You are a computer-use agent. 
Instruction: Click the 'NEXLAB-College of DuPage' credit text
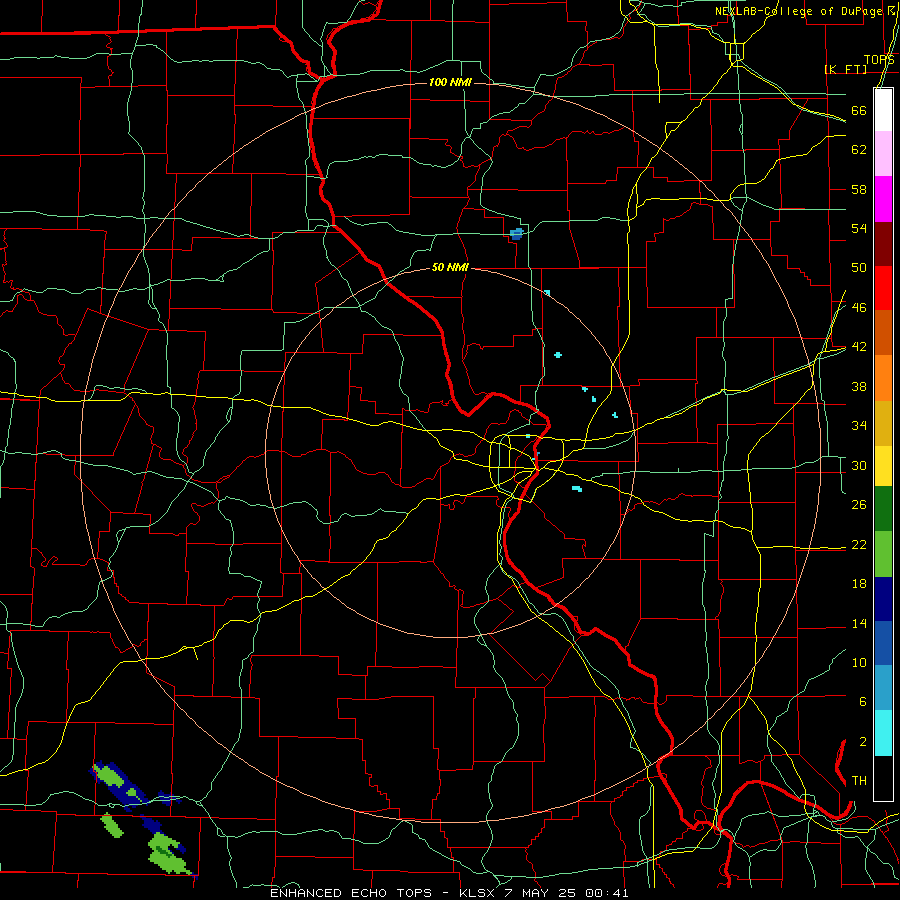(x=799, y=11)
